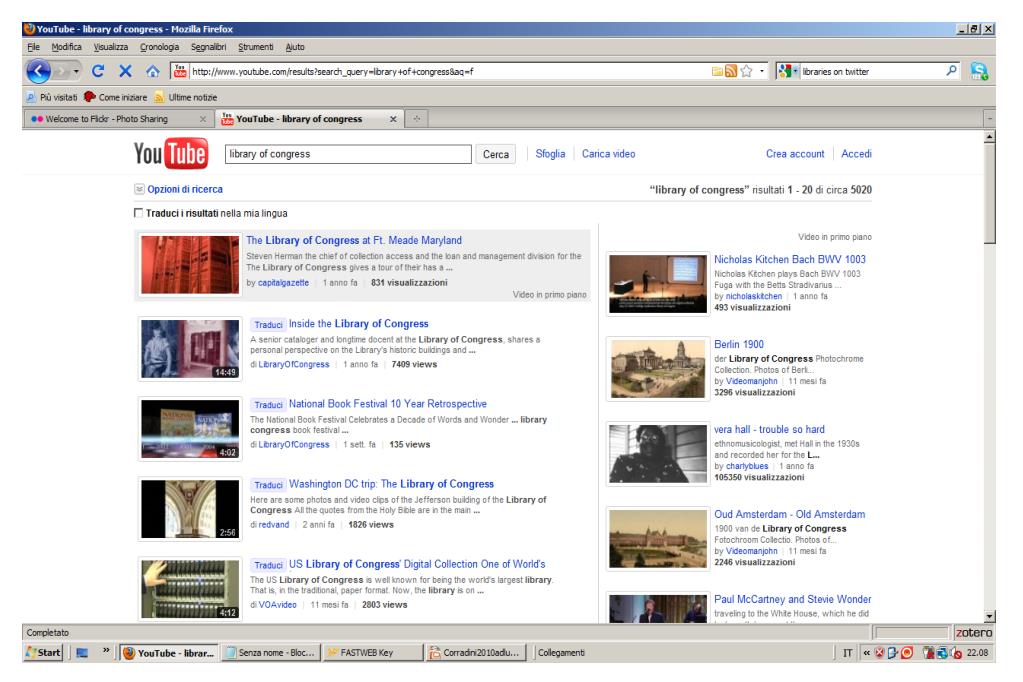Open a new tab with the plus button
This screenshot has width=1023, height=682.
416,119
